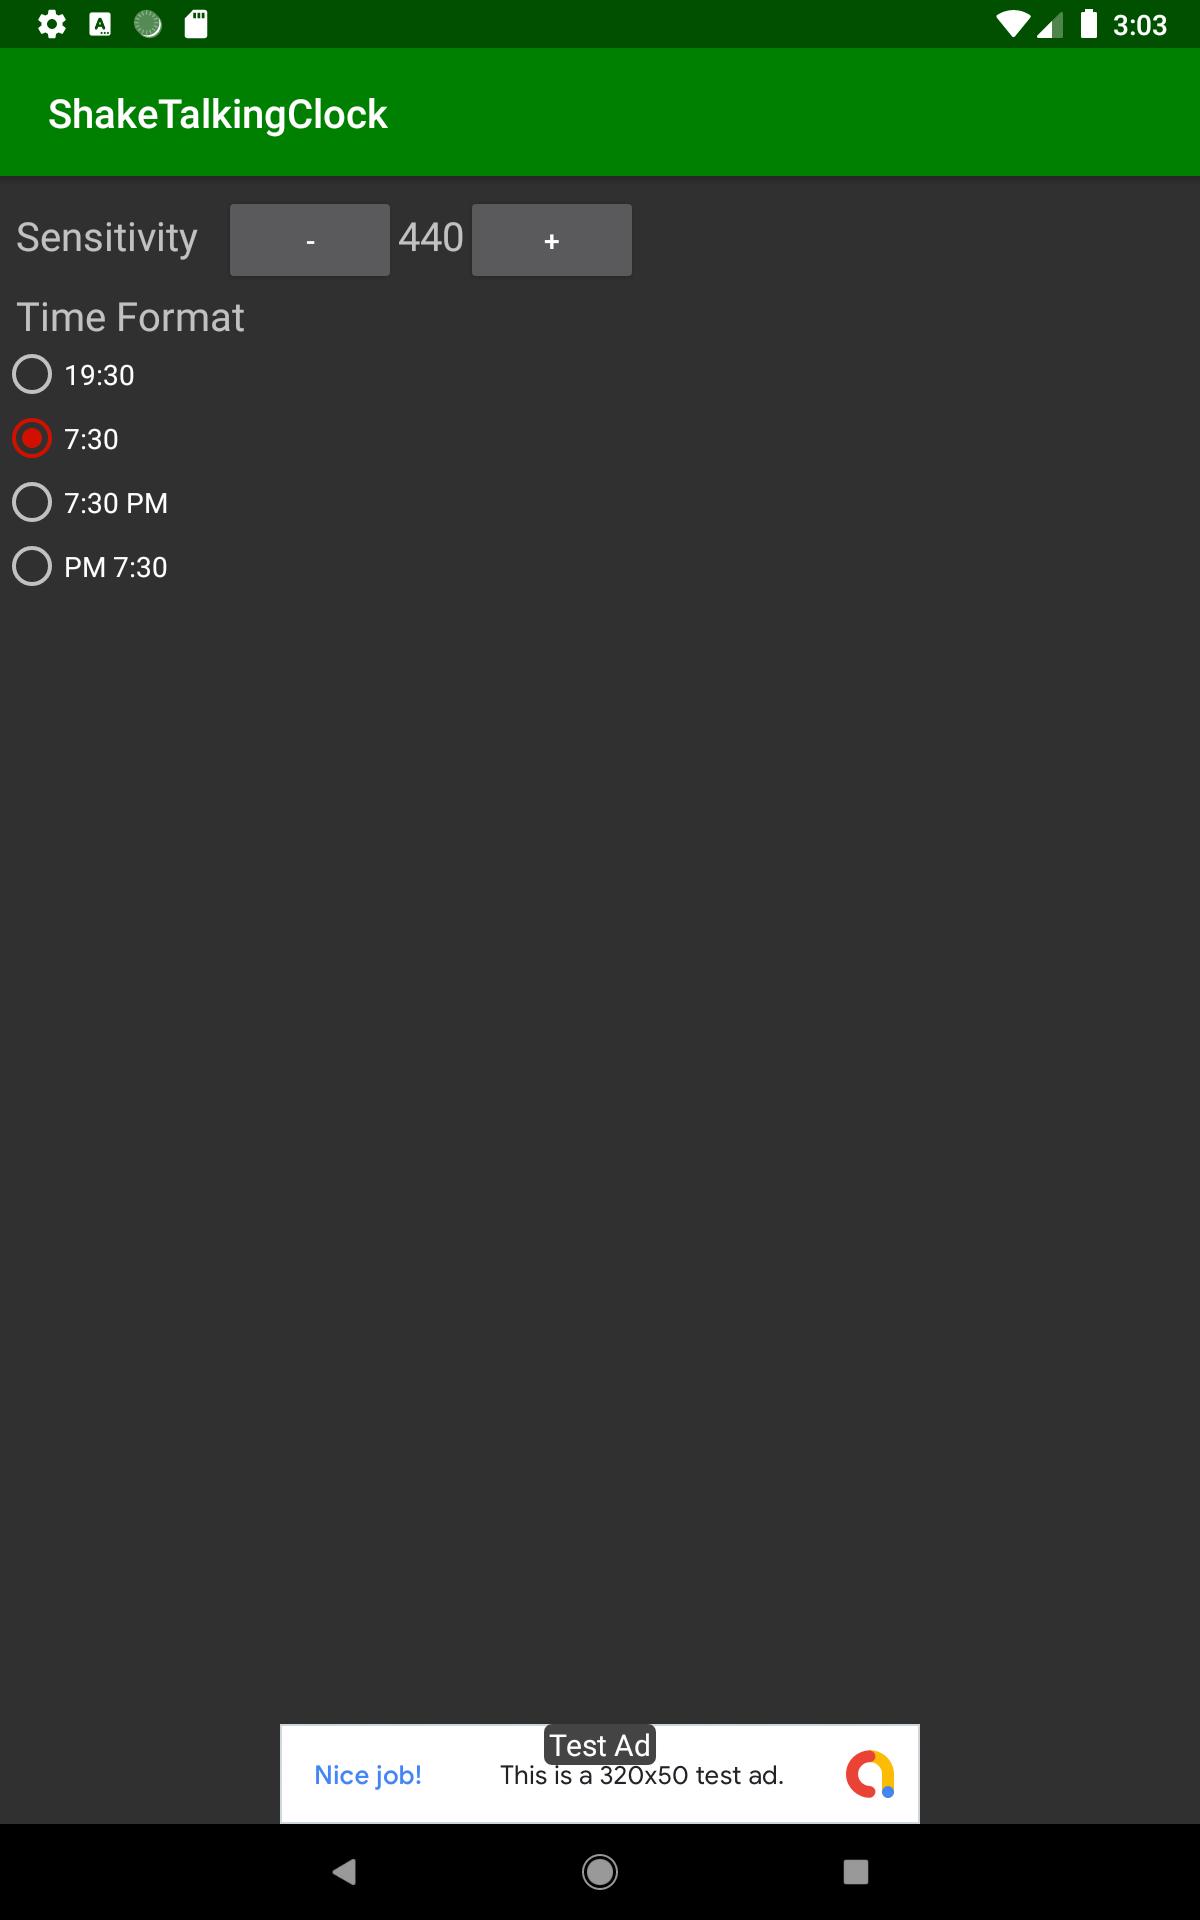This screenshot has width=1200, height=1920.
Task: Go back with the navigation back button
Action: pos(344,1871)
